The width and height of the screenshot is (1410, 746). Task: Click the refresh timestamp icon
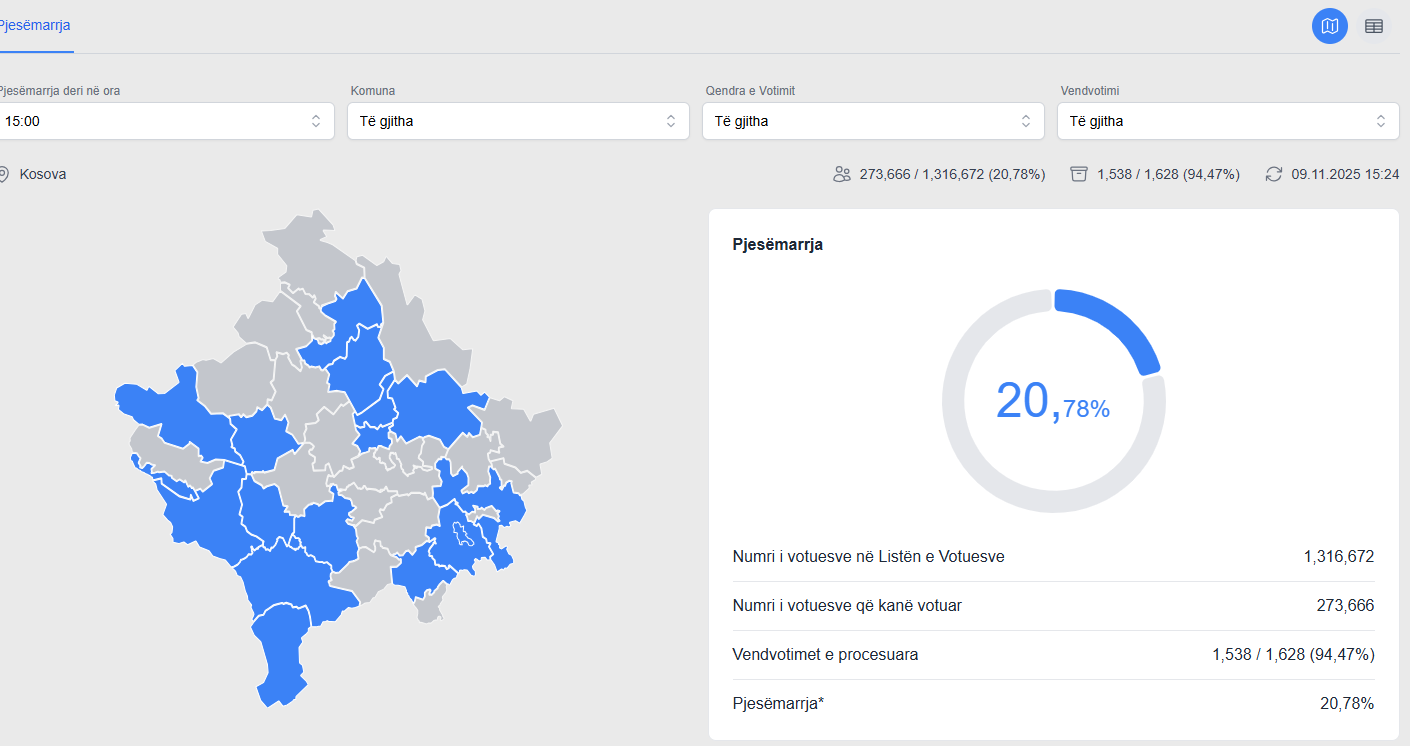point(1273,174)
